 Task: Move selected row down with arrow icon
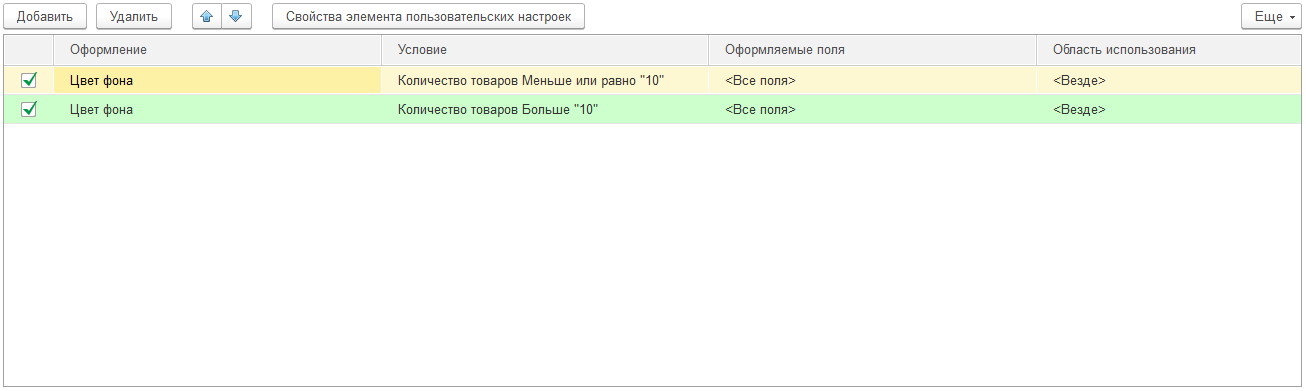[236, 17]
